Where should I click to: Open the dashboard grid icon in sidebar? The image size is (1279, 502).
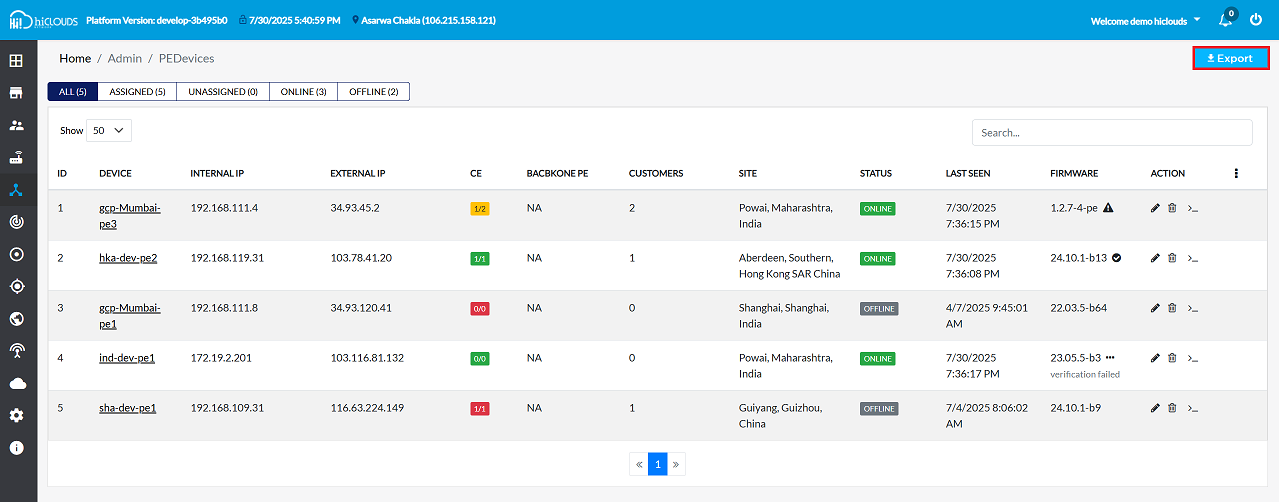pos(16,61)
